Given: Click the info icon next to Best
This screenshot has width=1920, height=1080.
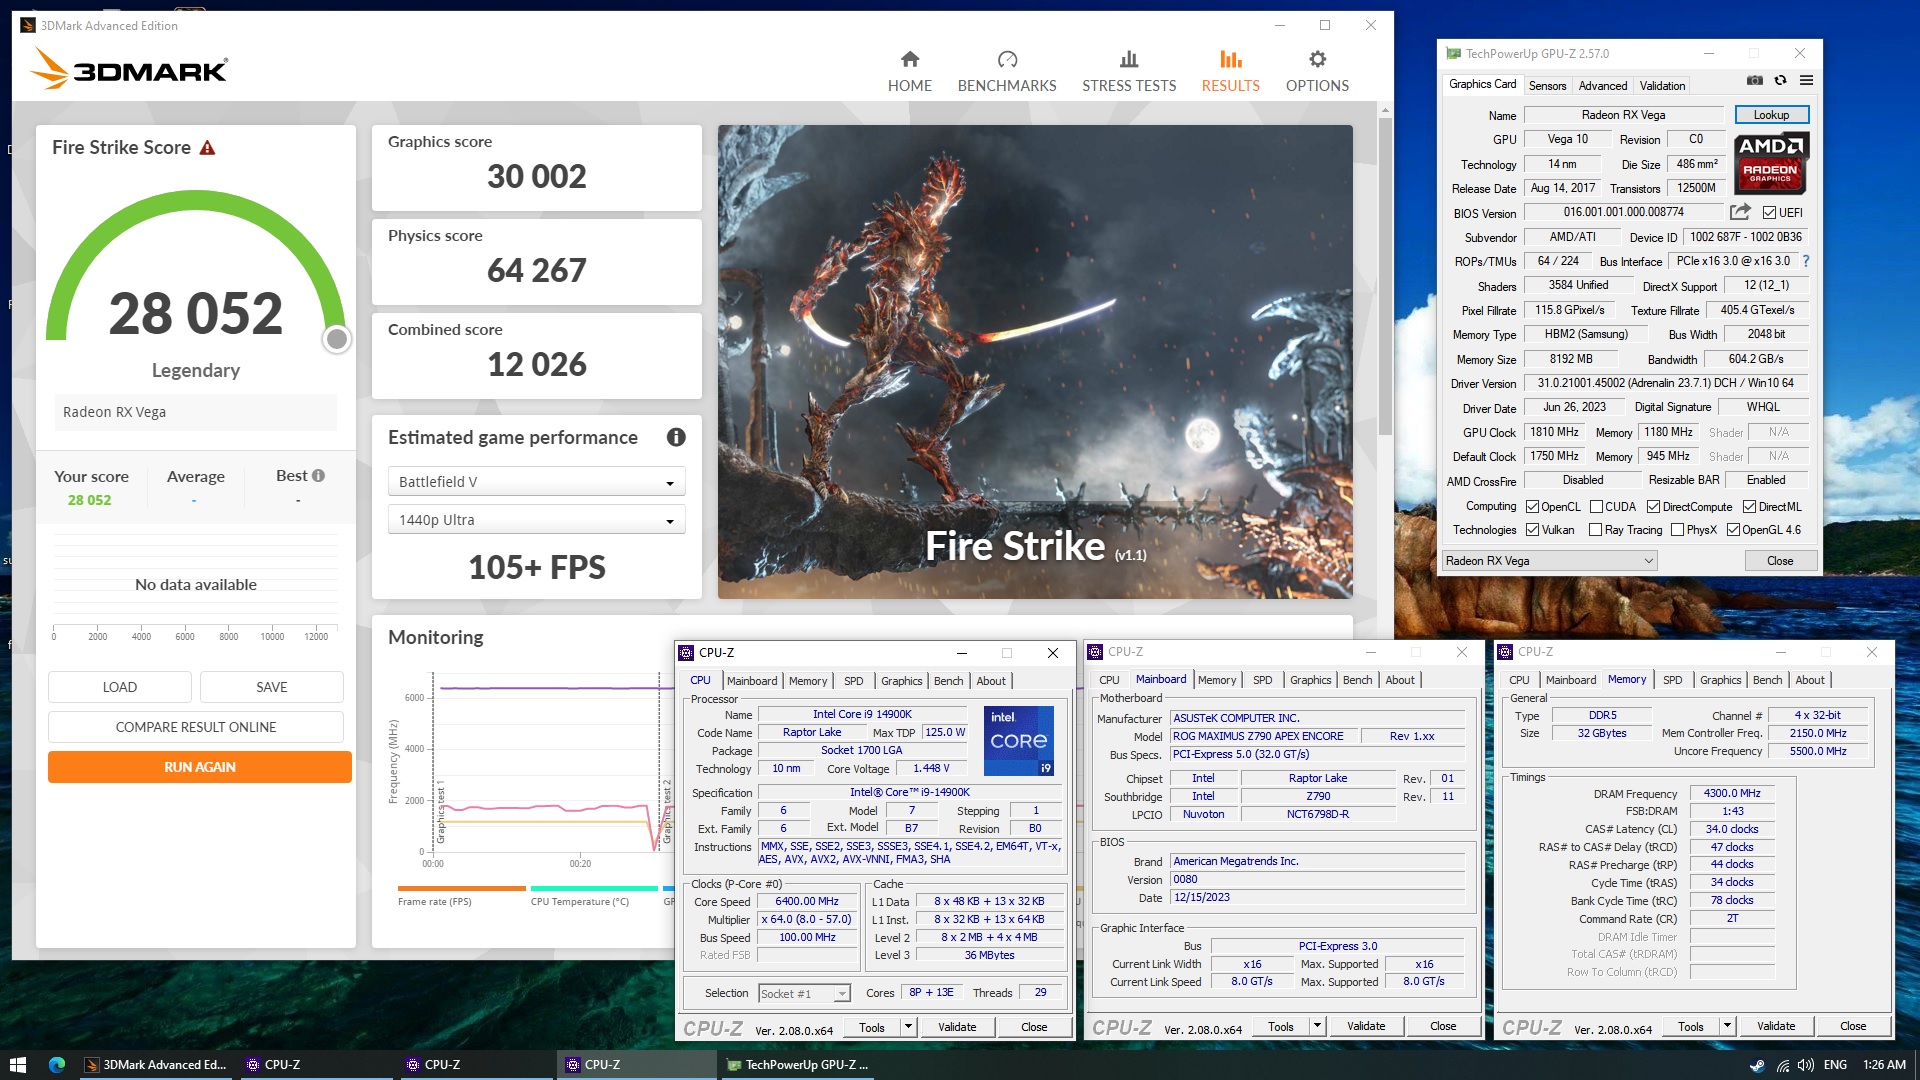Looking at the screenshot, I should [x=318, y=476].
